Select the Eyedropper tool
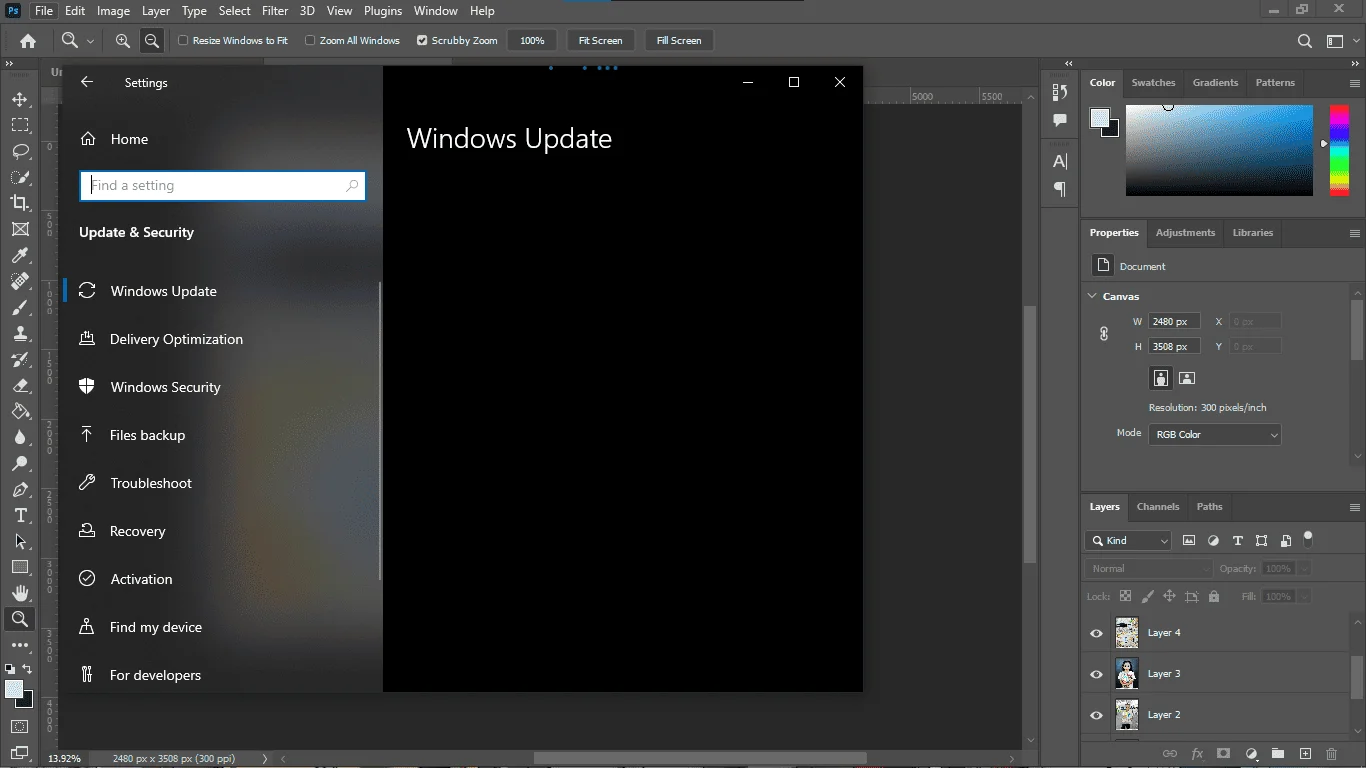This screenshot has height=768, width=1366. coord(19,255)
